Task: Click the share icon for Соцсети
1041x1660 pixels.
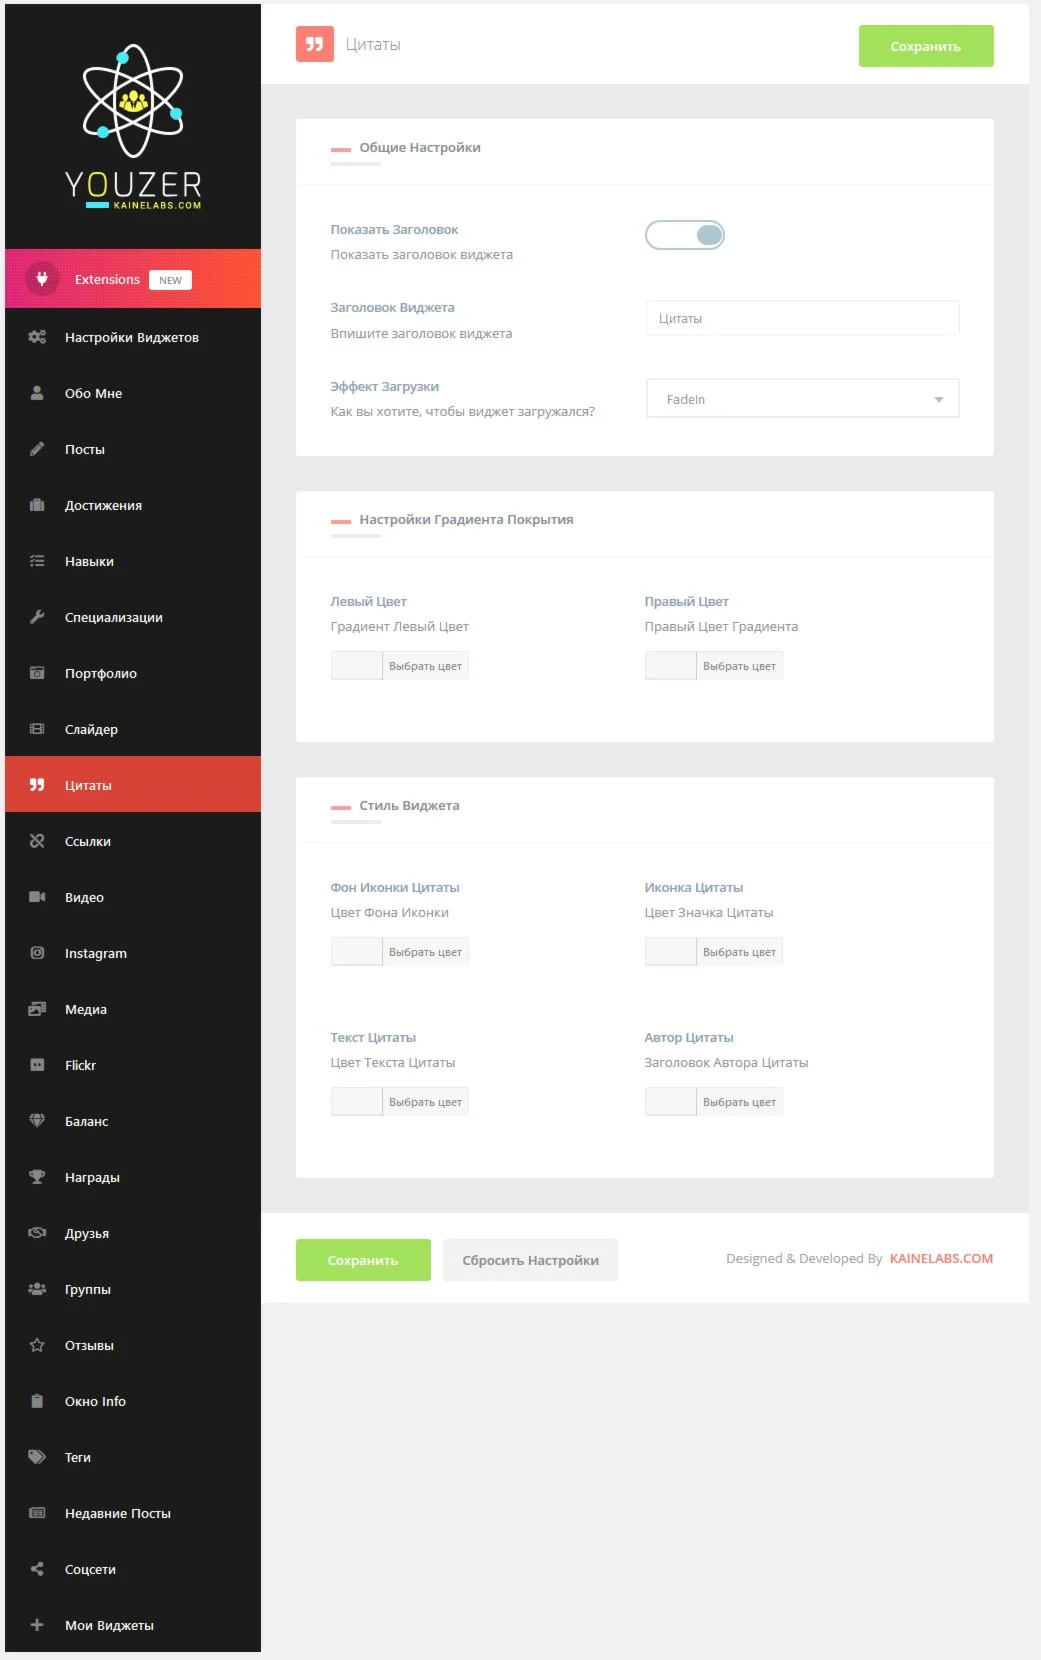Action: click(x=37, y=1569)
